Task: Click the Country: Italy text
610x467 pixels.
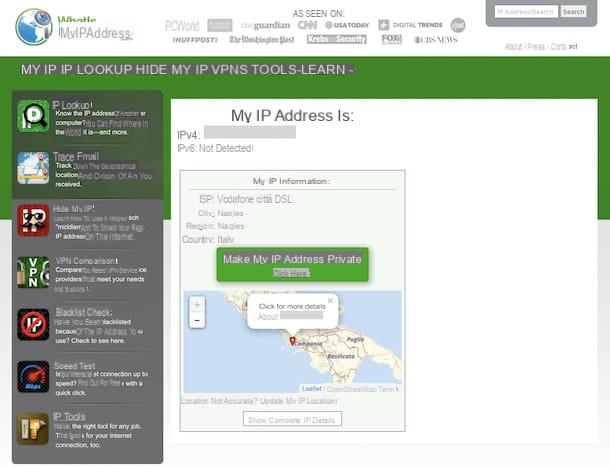Action: 209,239
